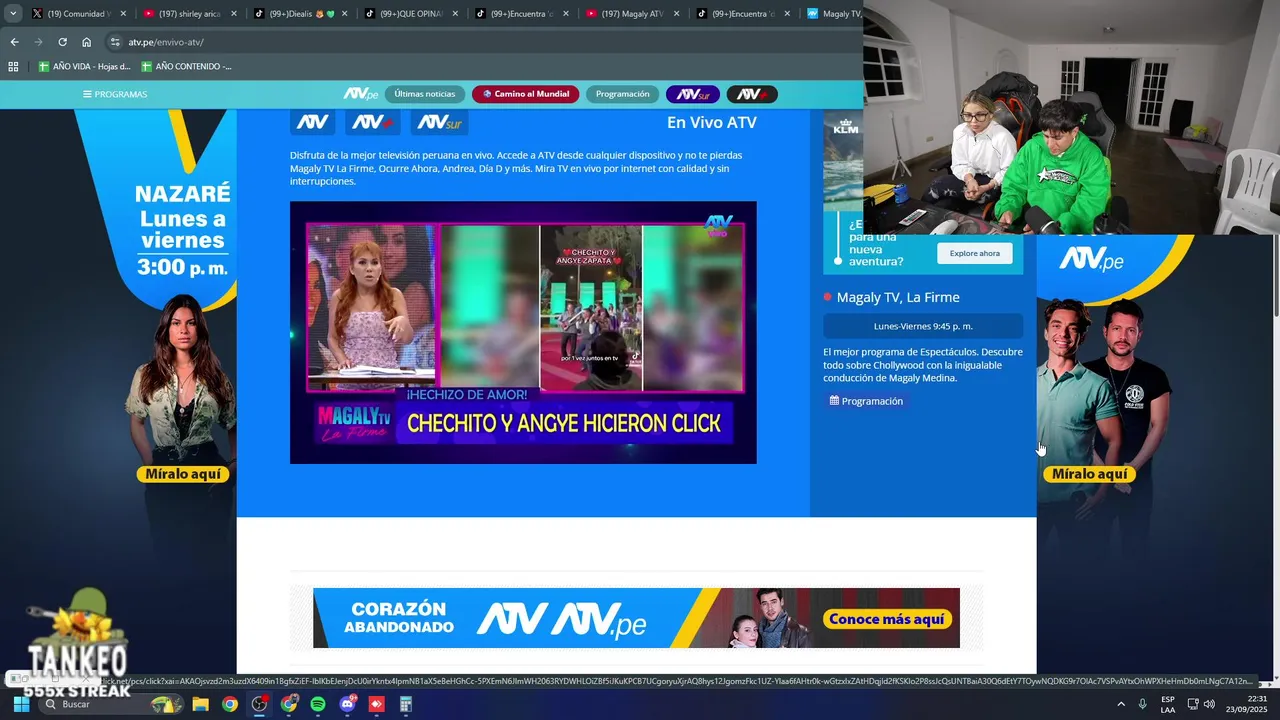
Task: Reload the atv.pe page
Action: click(x=62, y=42)
